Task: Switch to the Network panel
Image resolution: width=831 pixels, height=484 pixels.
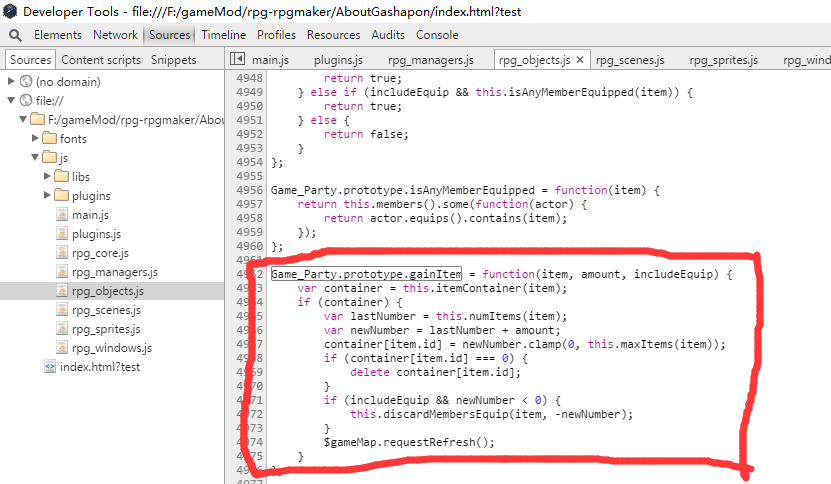Action: click(115, 35)
